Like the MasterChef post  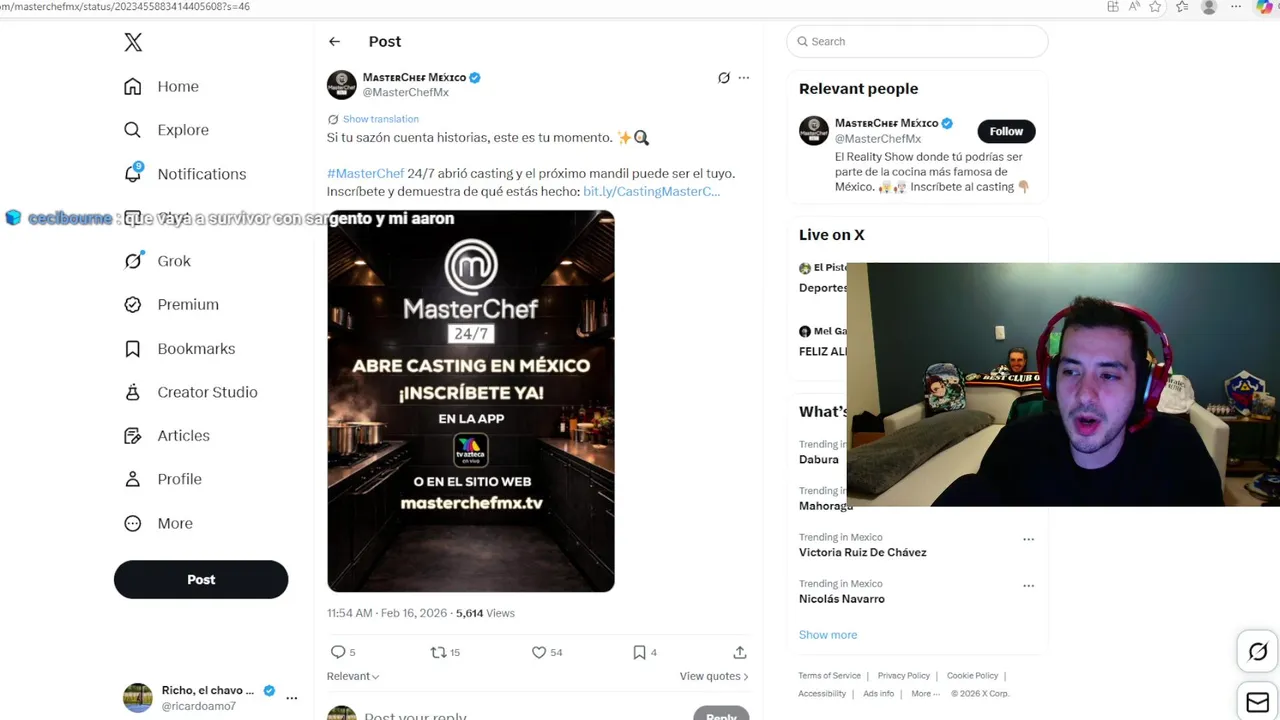539,652
